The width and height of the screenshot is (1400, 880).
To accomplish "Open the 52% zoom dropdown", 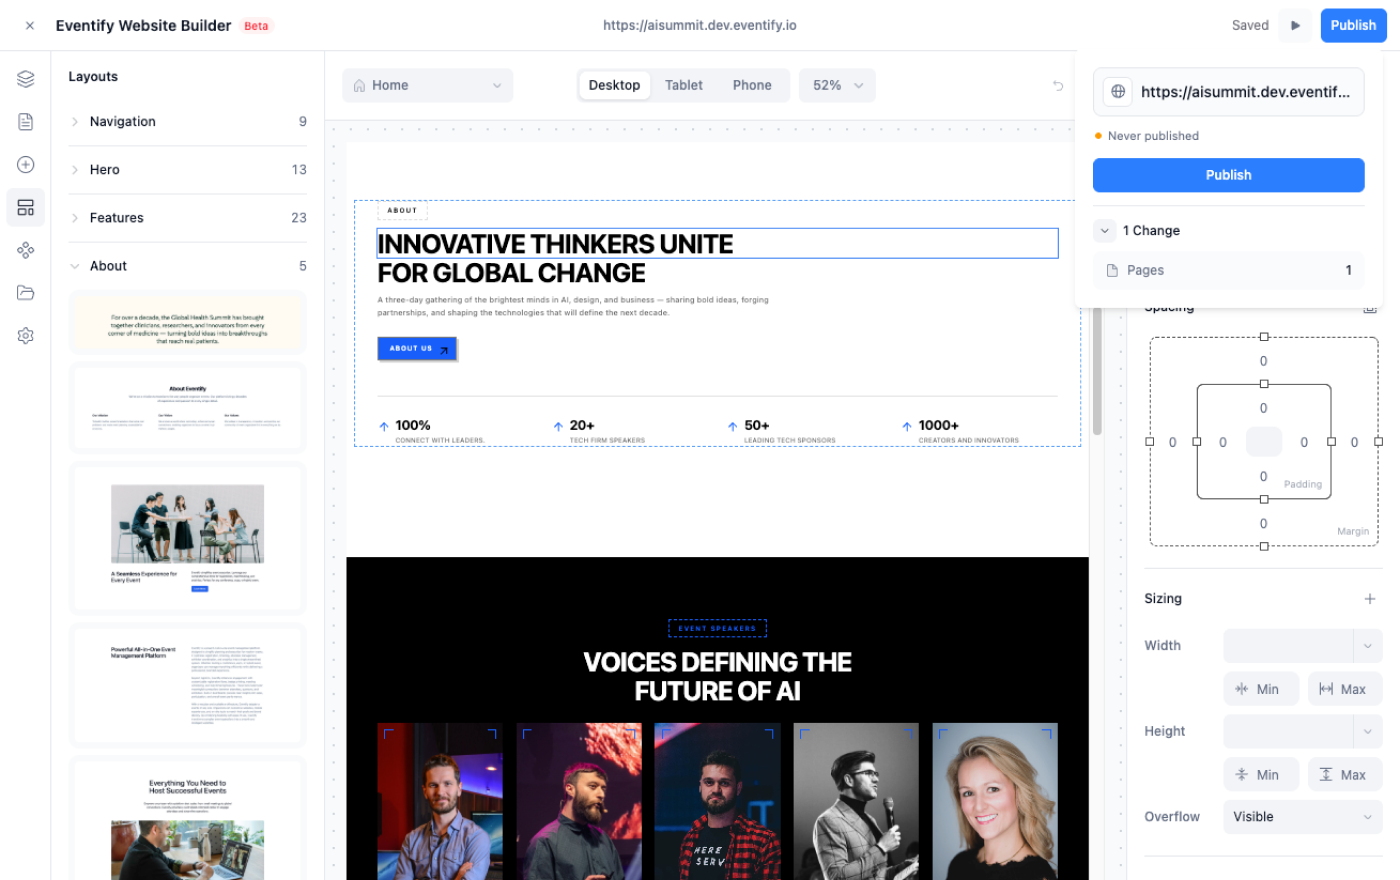I will (837, 86).
